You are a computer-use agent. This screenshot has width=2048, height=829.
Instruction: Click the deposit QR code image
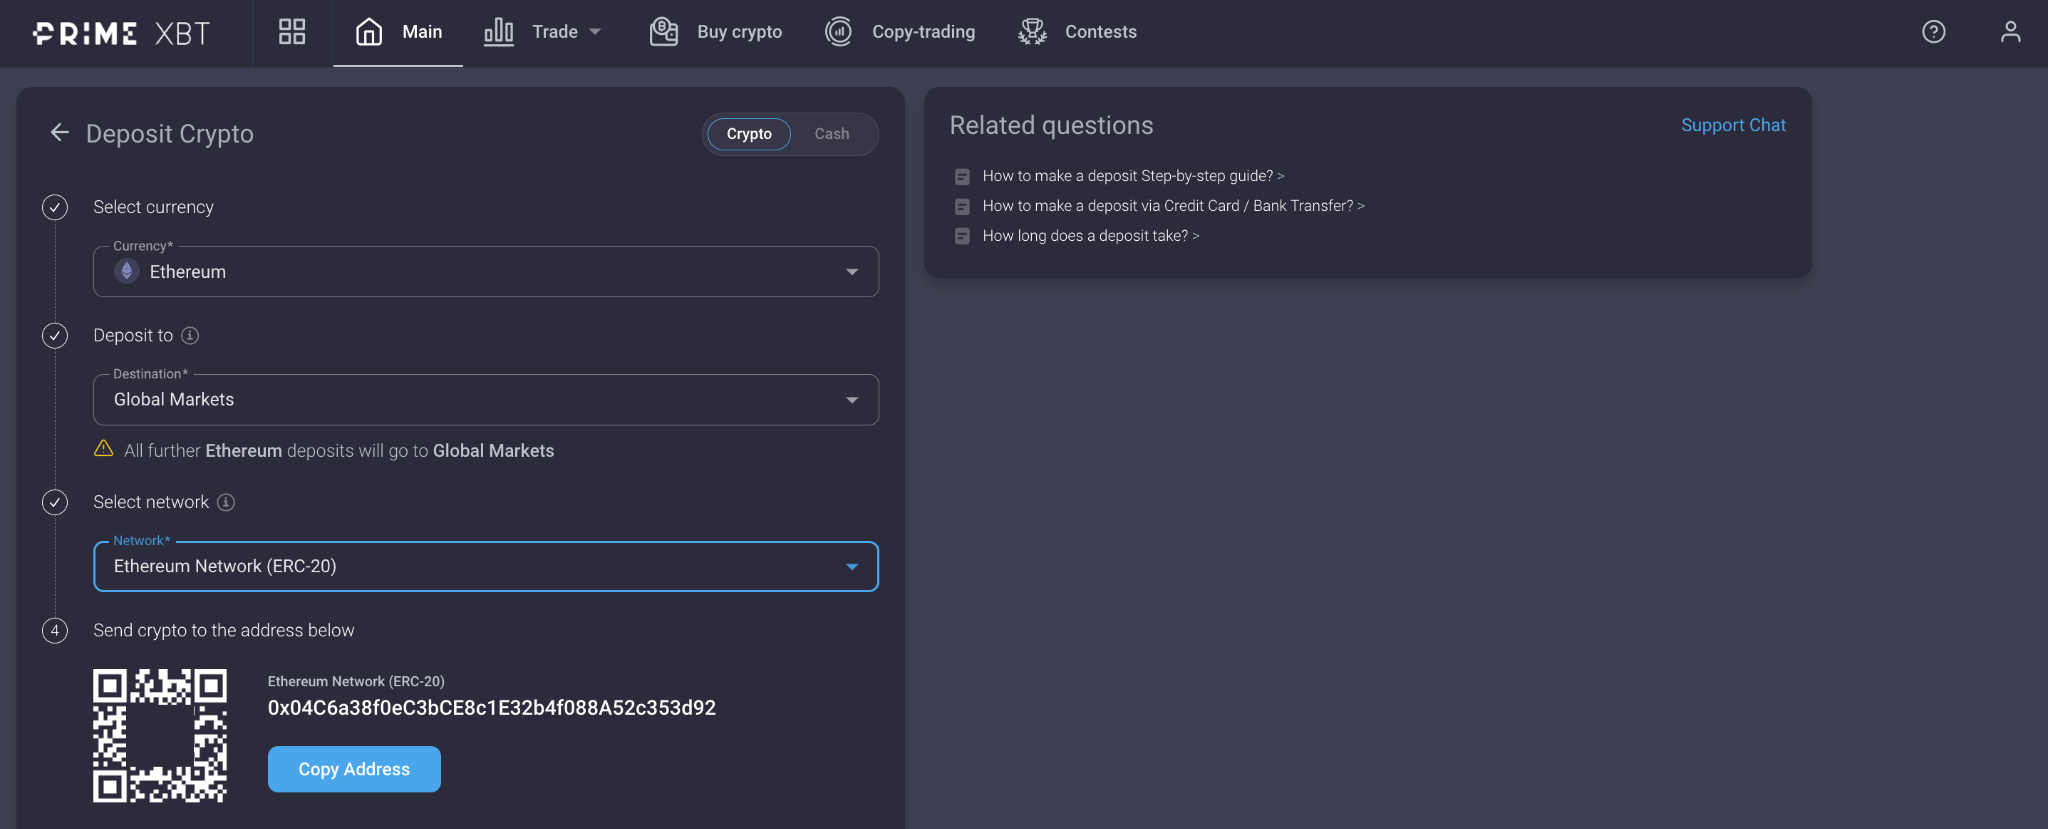coord(160,736)
